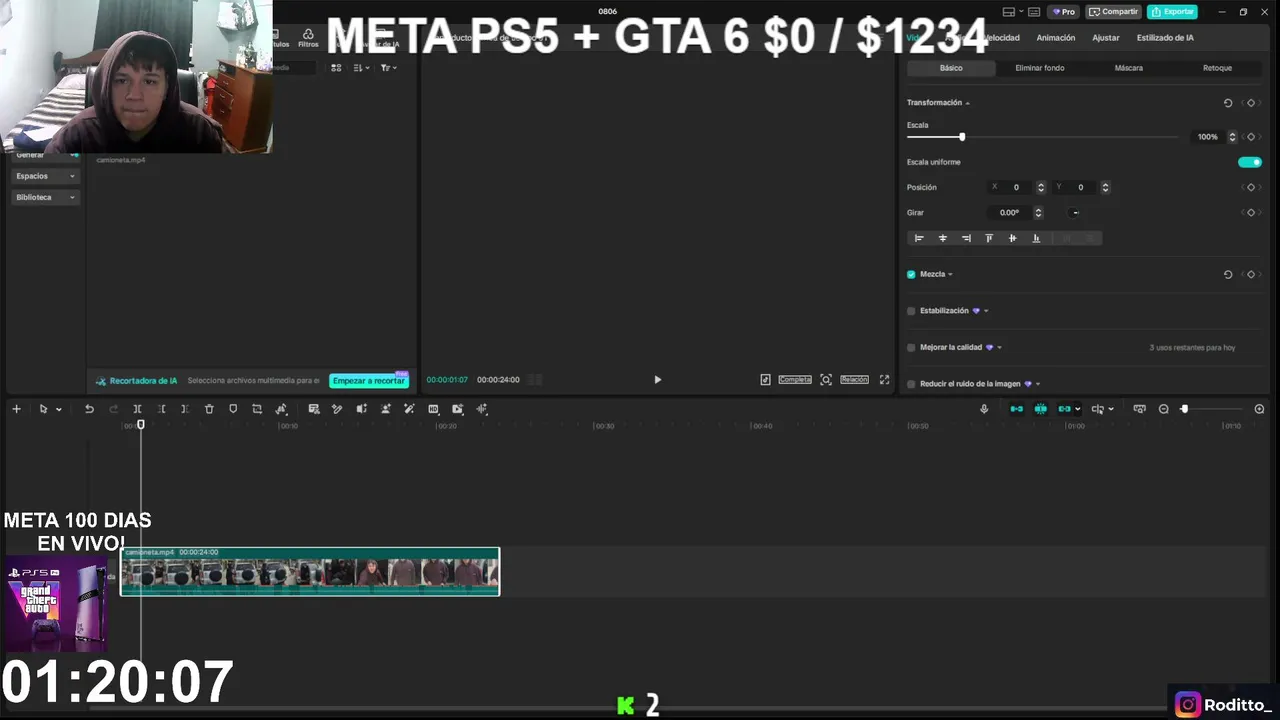Viewport: 1280px width, 720px height.
Task: Click the Escala slider handle
Action: pos(962,137)
